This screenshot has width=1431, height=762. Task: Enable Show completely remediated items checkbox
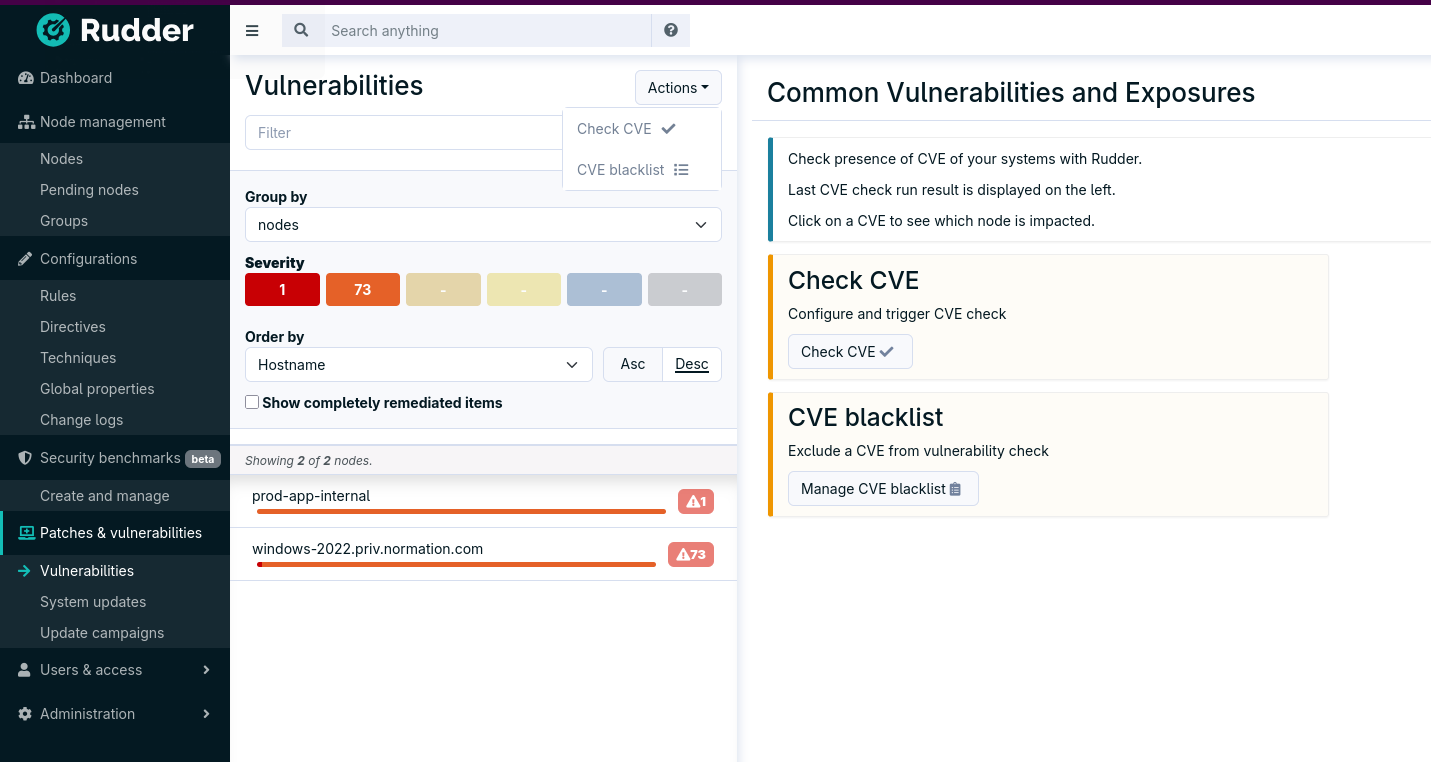pos(253,402)
